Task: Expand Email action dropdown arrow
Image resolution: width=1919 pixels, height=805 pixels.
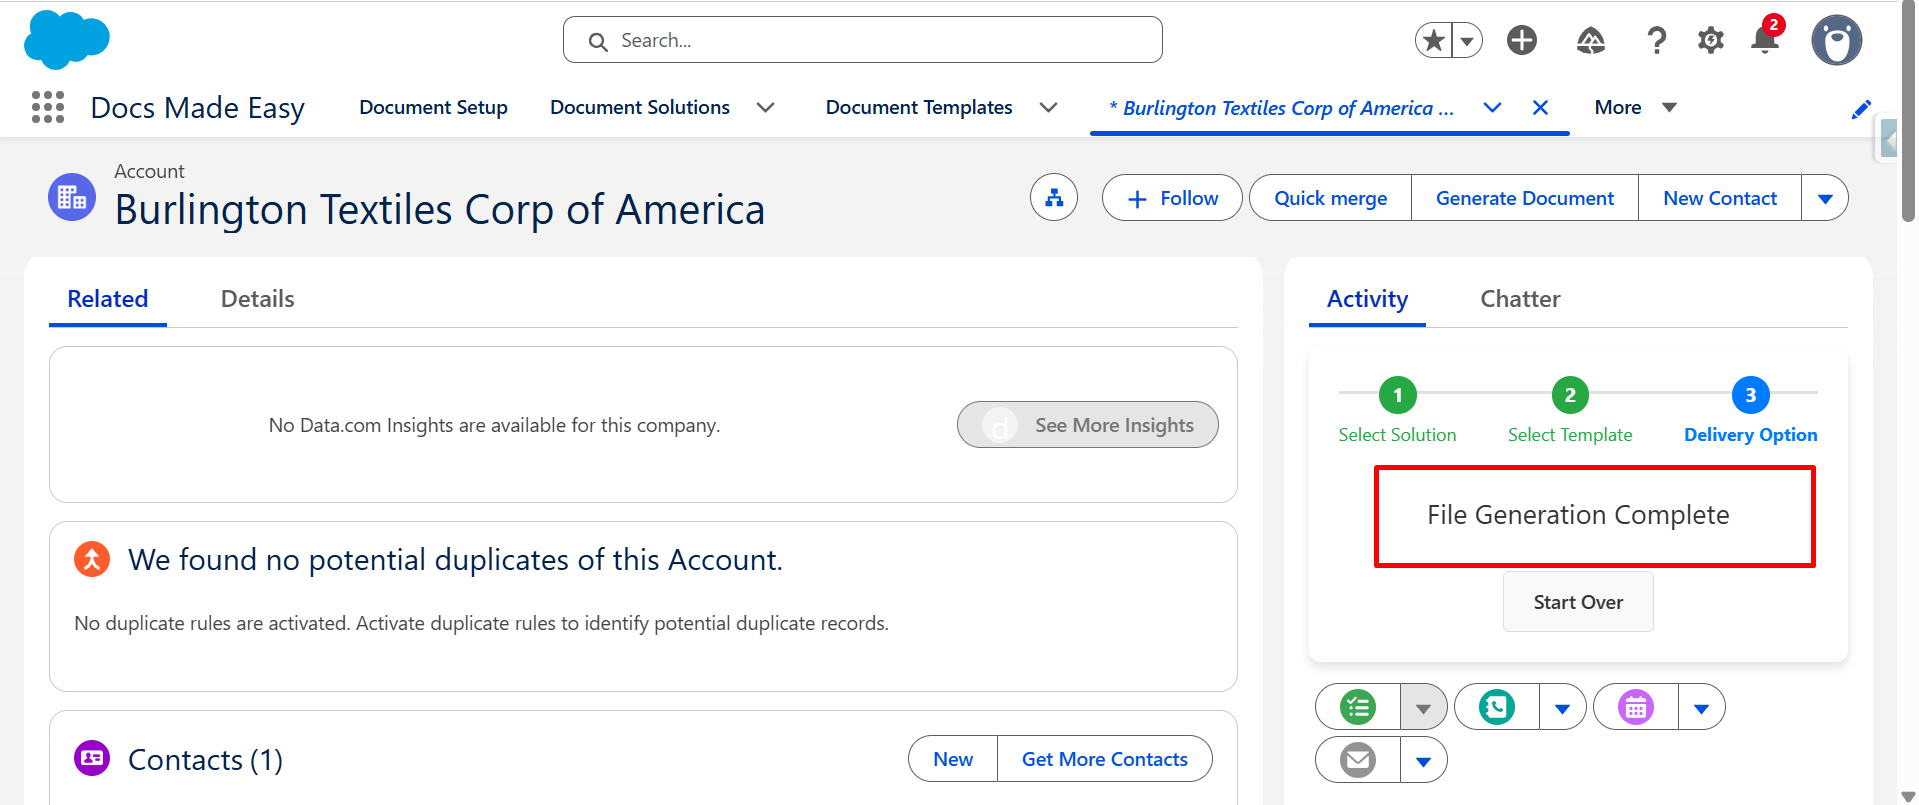Action: click(1424, 760)
